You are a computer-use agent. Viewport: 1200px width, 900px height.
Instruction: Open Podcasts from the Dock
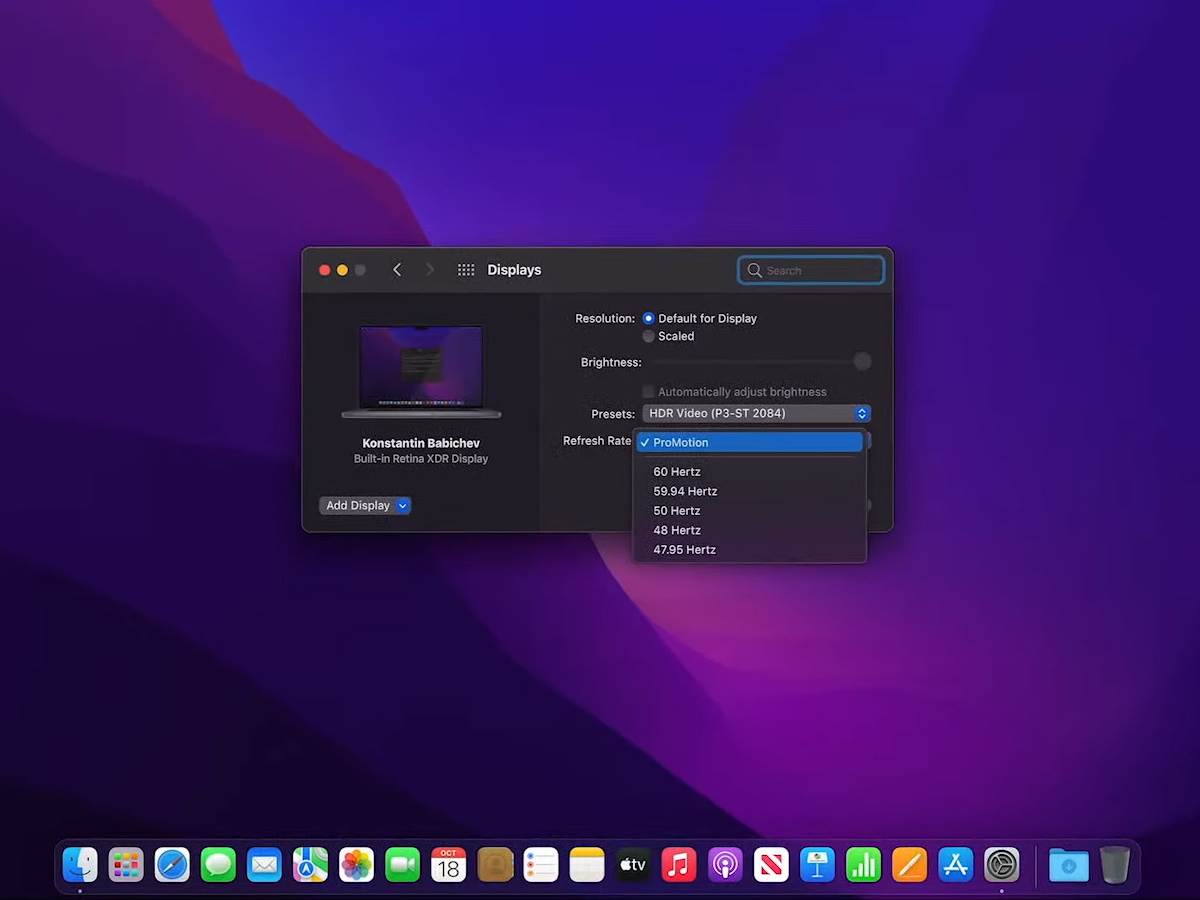click(725, 864)
